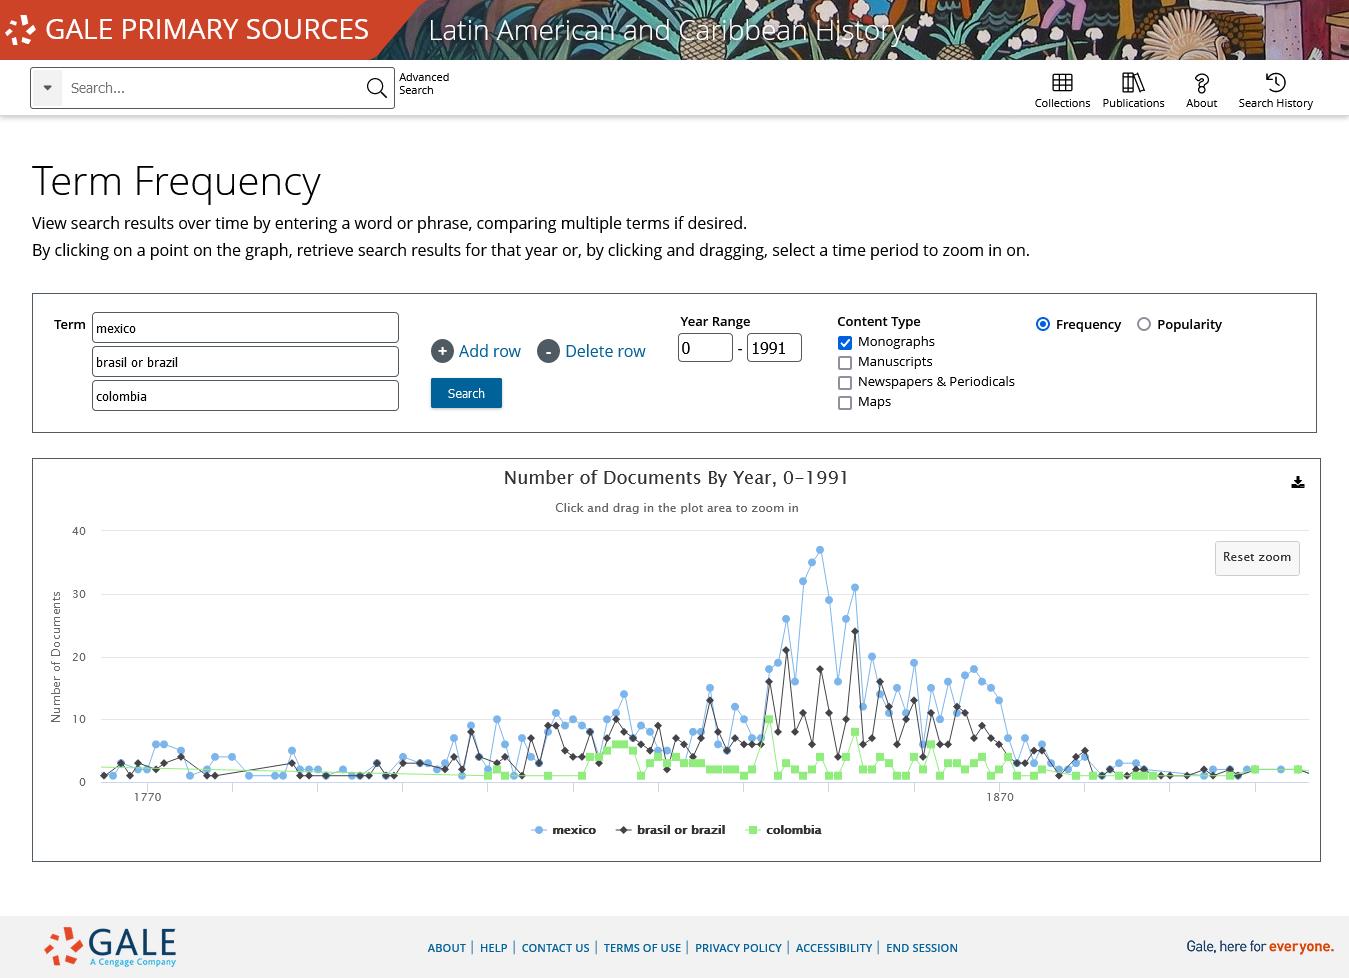The height and width of the screenshot is (978, 1349).
Task: Click the download chart icon
Action: coord(1297,482)
